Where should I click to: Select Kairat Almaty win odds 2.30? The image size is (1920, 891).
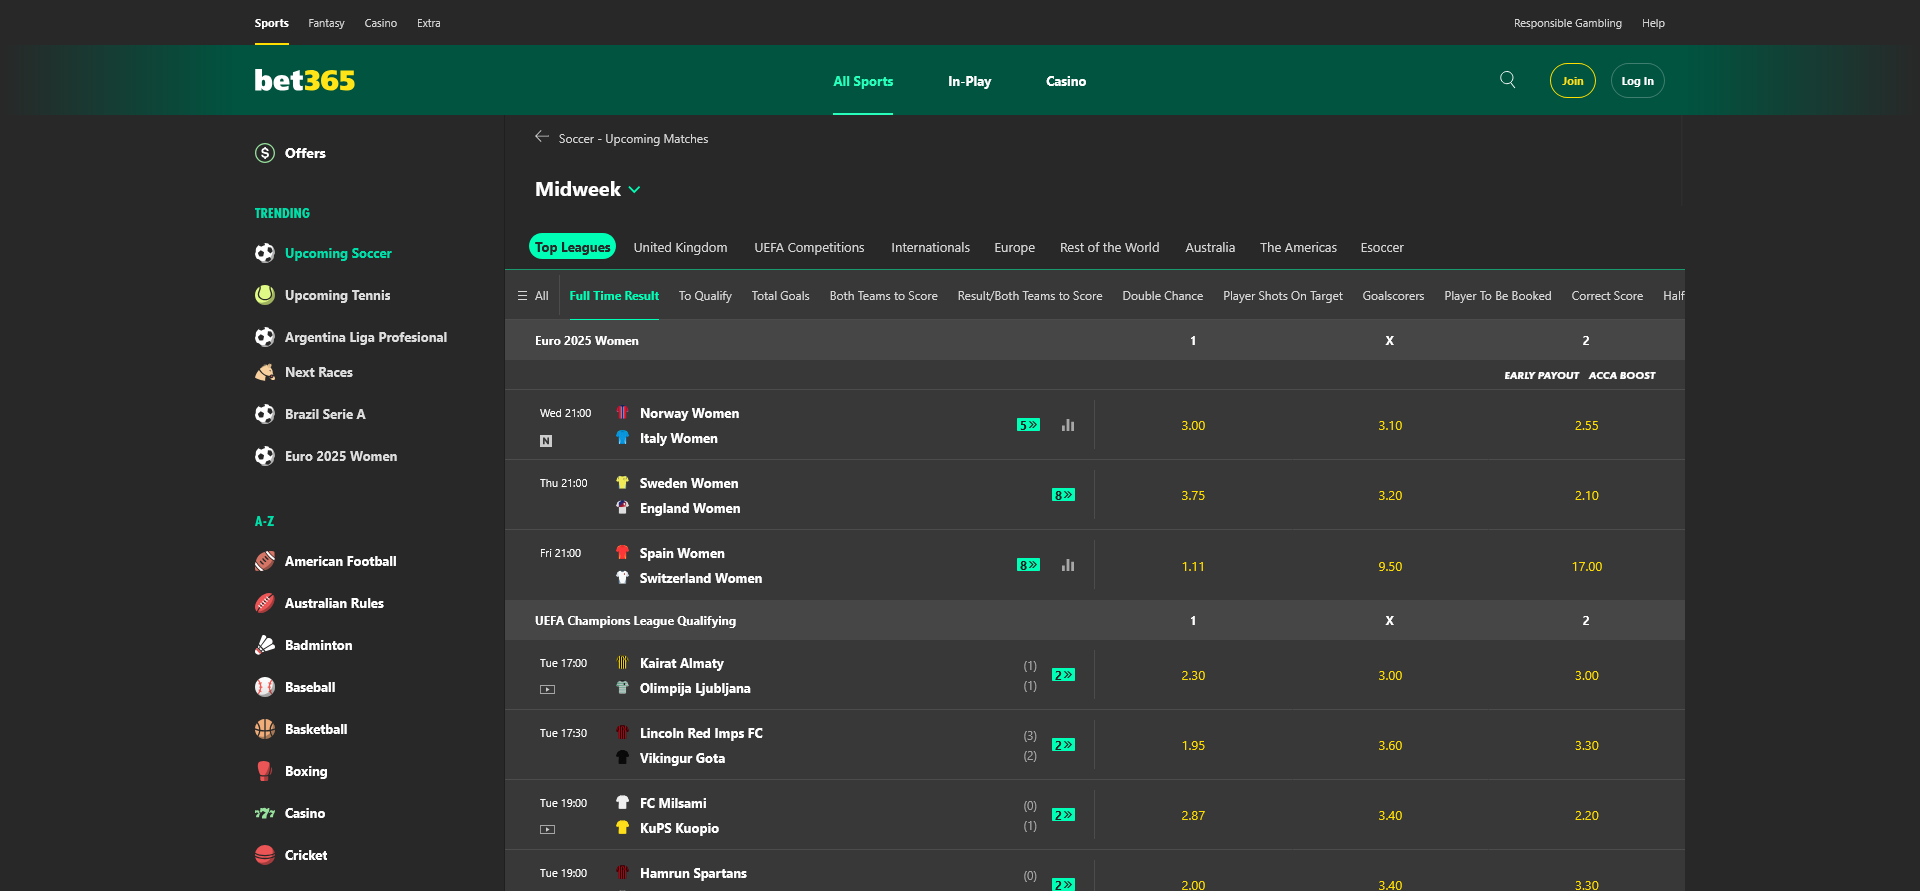coord(1193,675)
